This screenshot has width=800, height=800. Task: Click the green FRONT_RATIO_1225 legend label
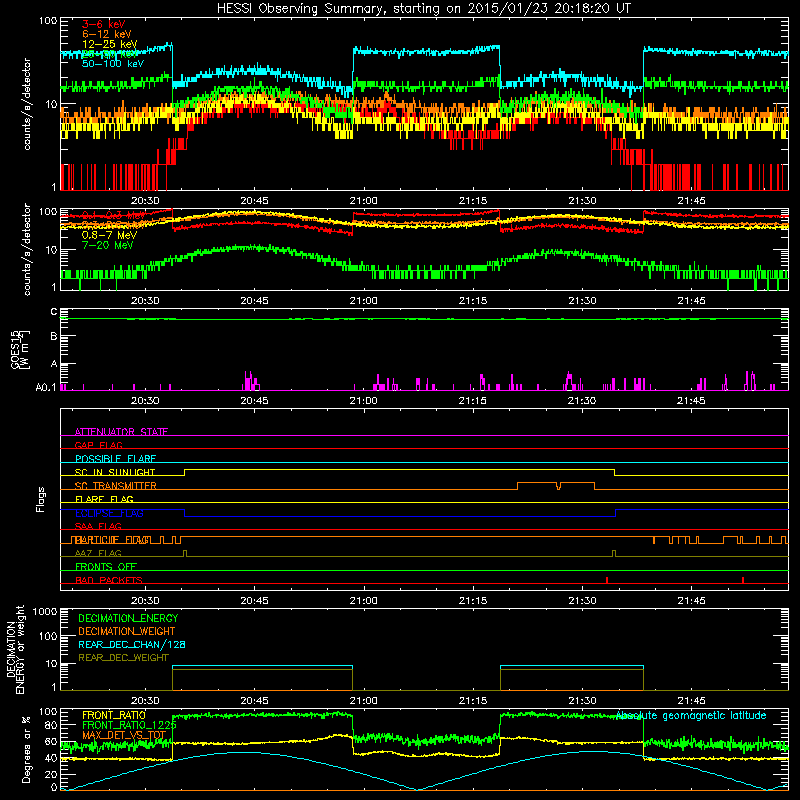tap(129, 725)
